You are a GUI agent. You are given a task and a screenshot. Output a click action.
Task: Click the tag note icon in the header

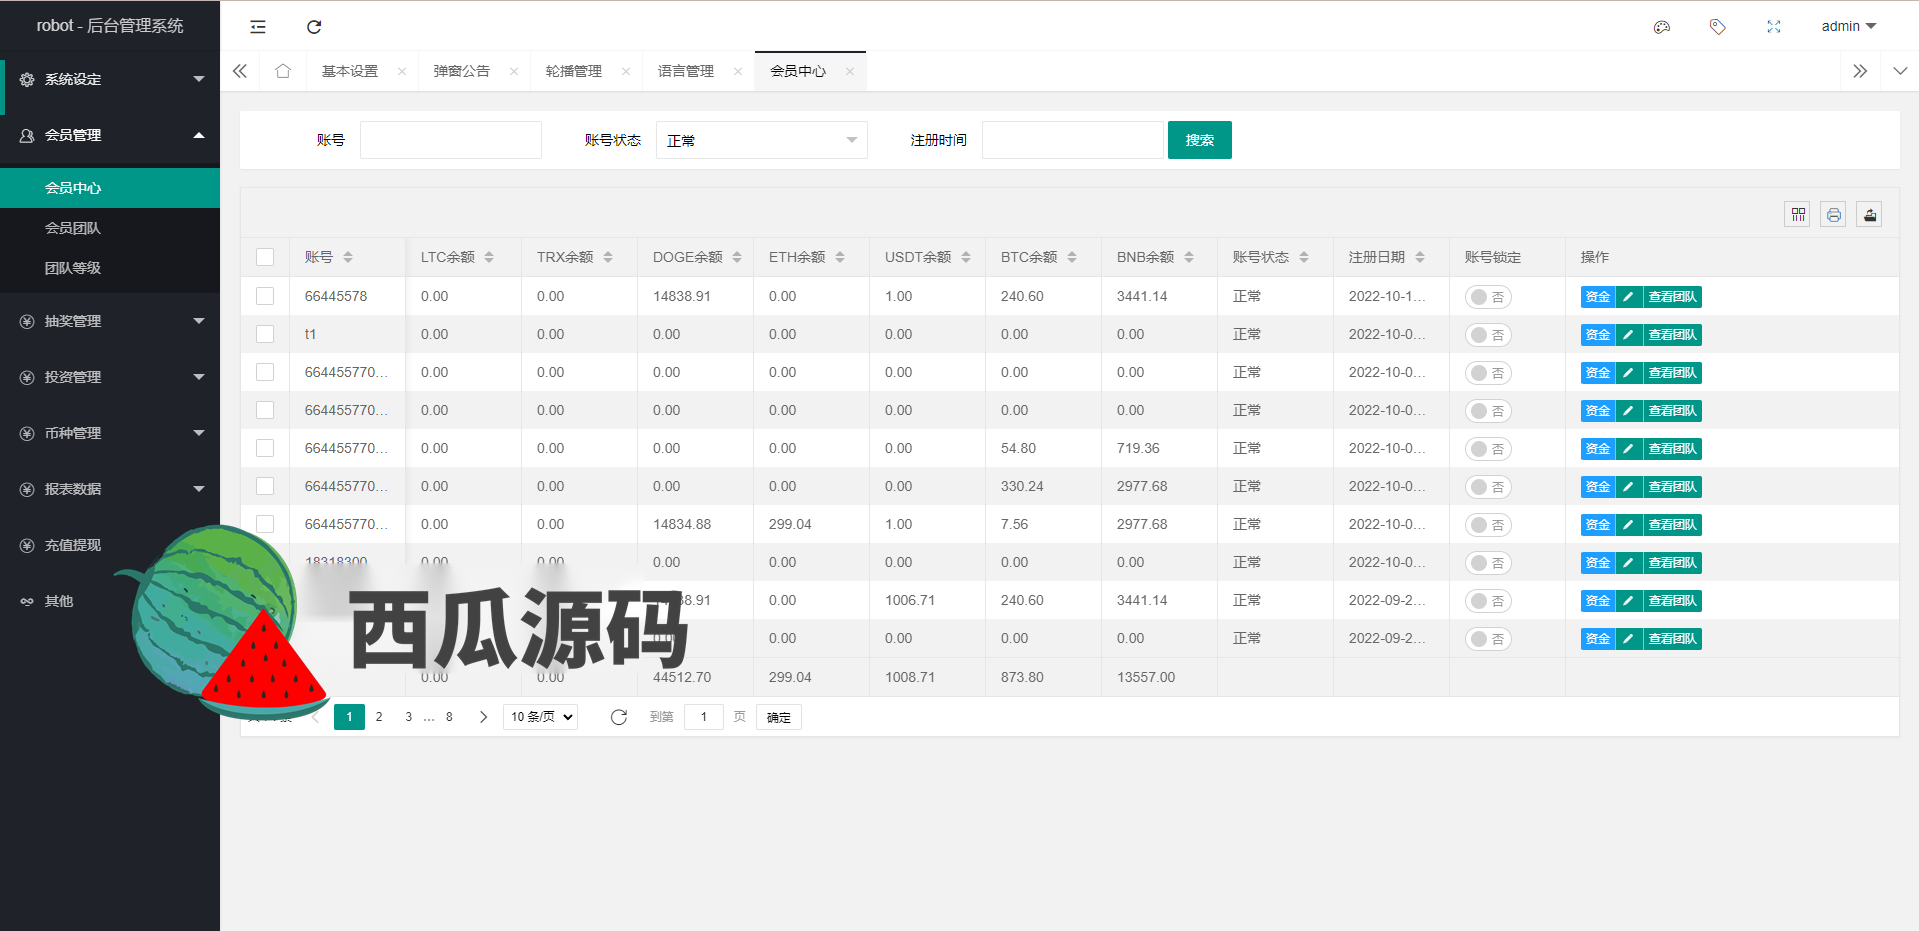[1718, 27]
